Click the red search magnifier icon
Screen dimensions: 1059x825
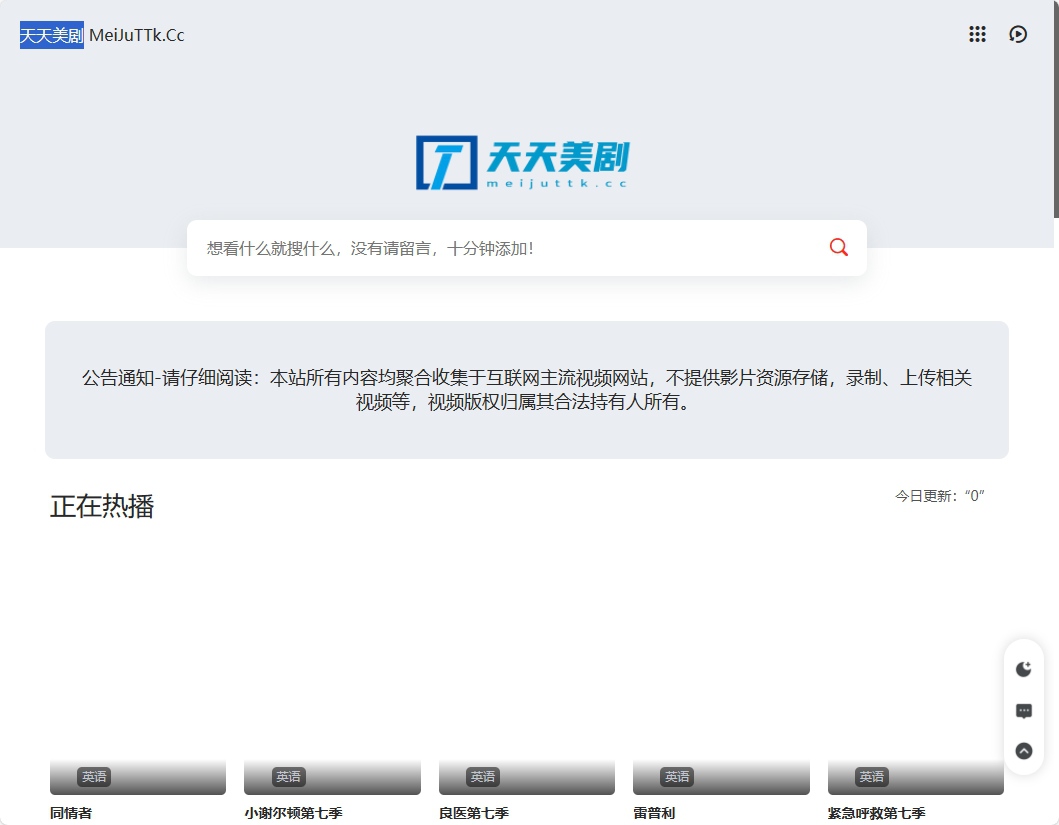pyautogui.click(x=838, y=248)
